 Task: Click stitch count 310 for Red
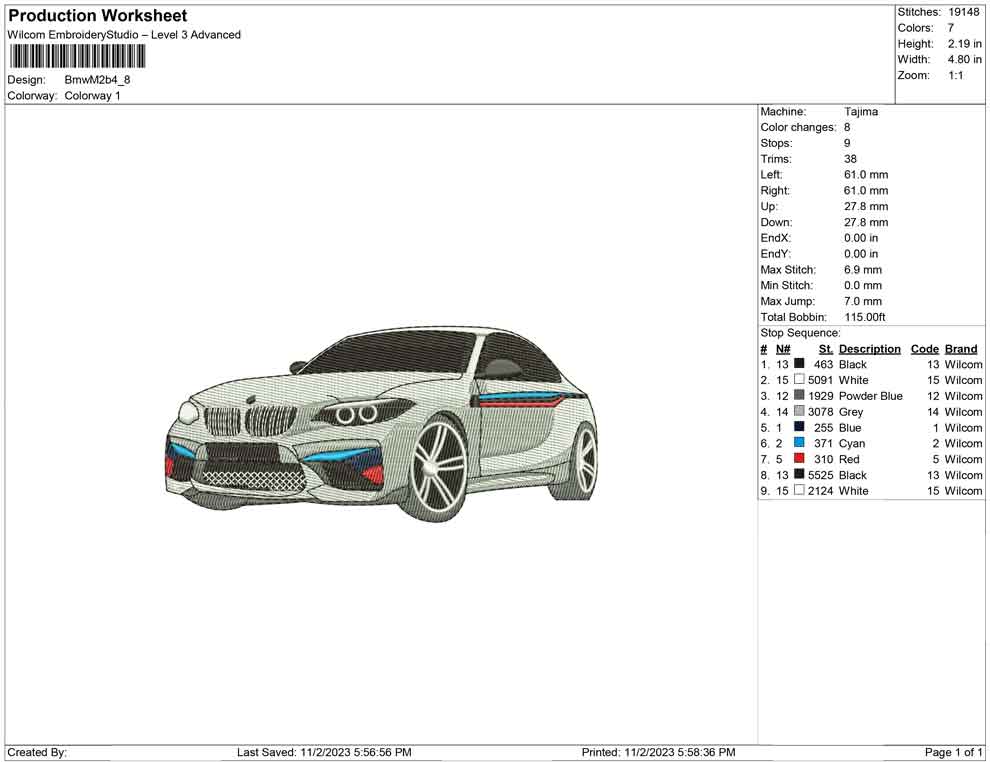pyautogui.click(x=823, y=459)
